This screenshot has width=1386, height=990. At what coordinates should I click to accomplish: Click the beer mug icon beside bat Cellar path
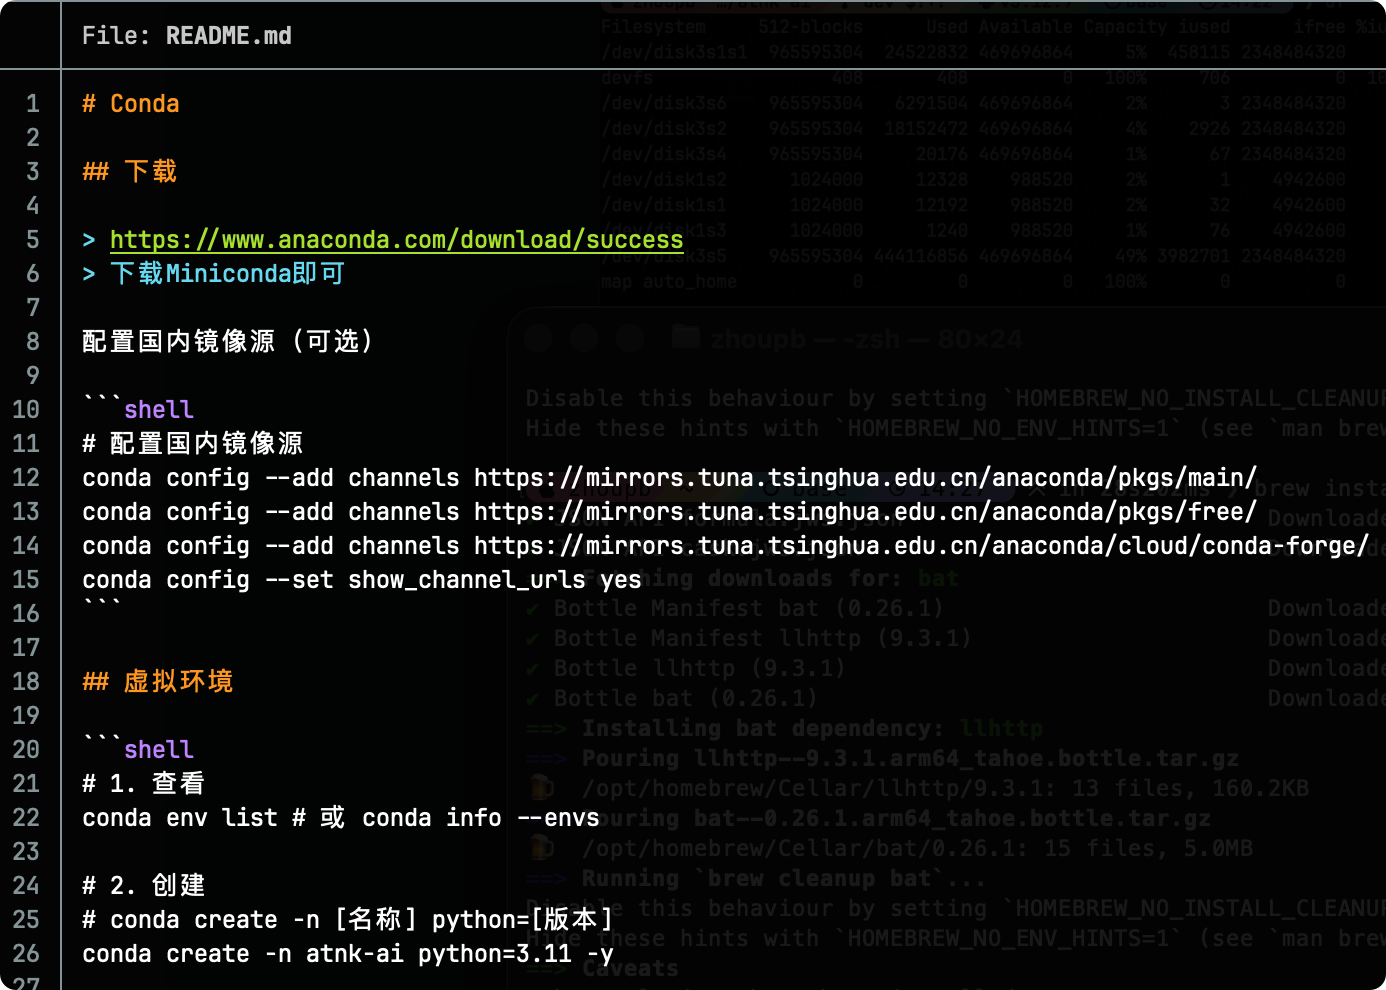(x=541, y=848)
